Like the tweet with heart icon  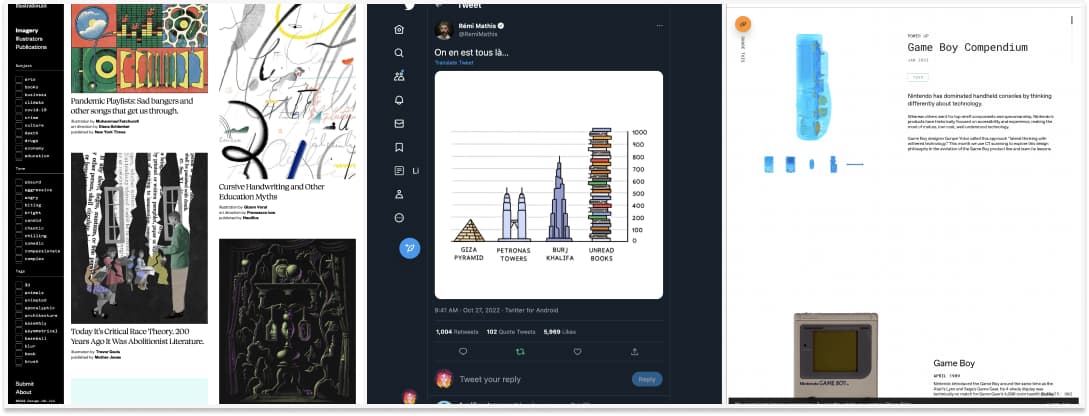pyautogui.click(x=577, y=352)
